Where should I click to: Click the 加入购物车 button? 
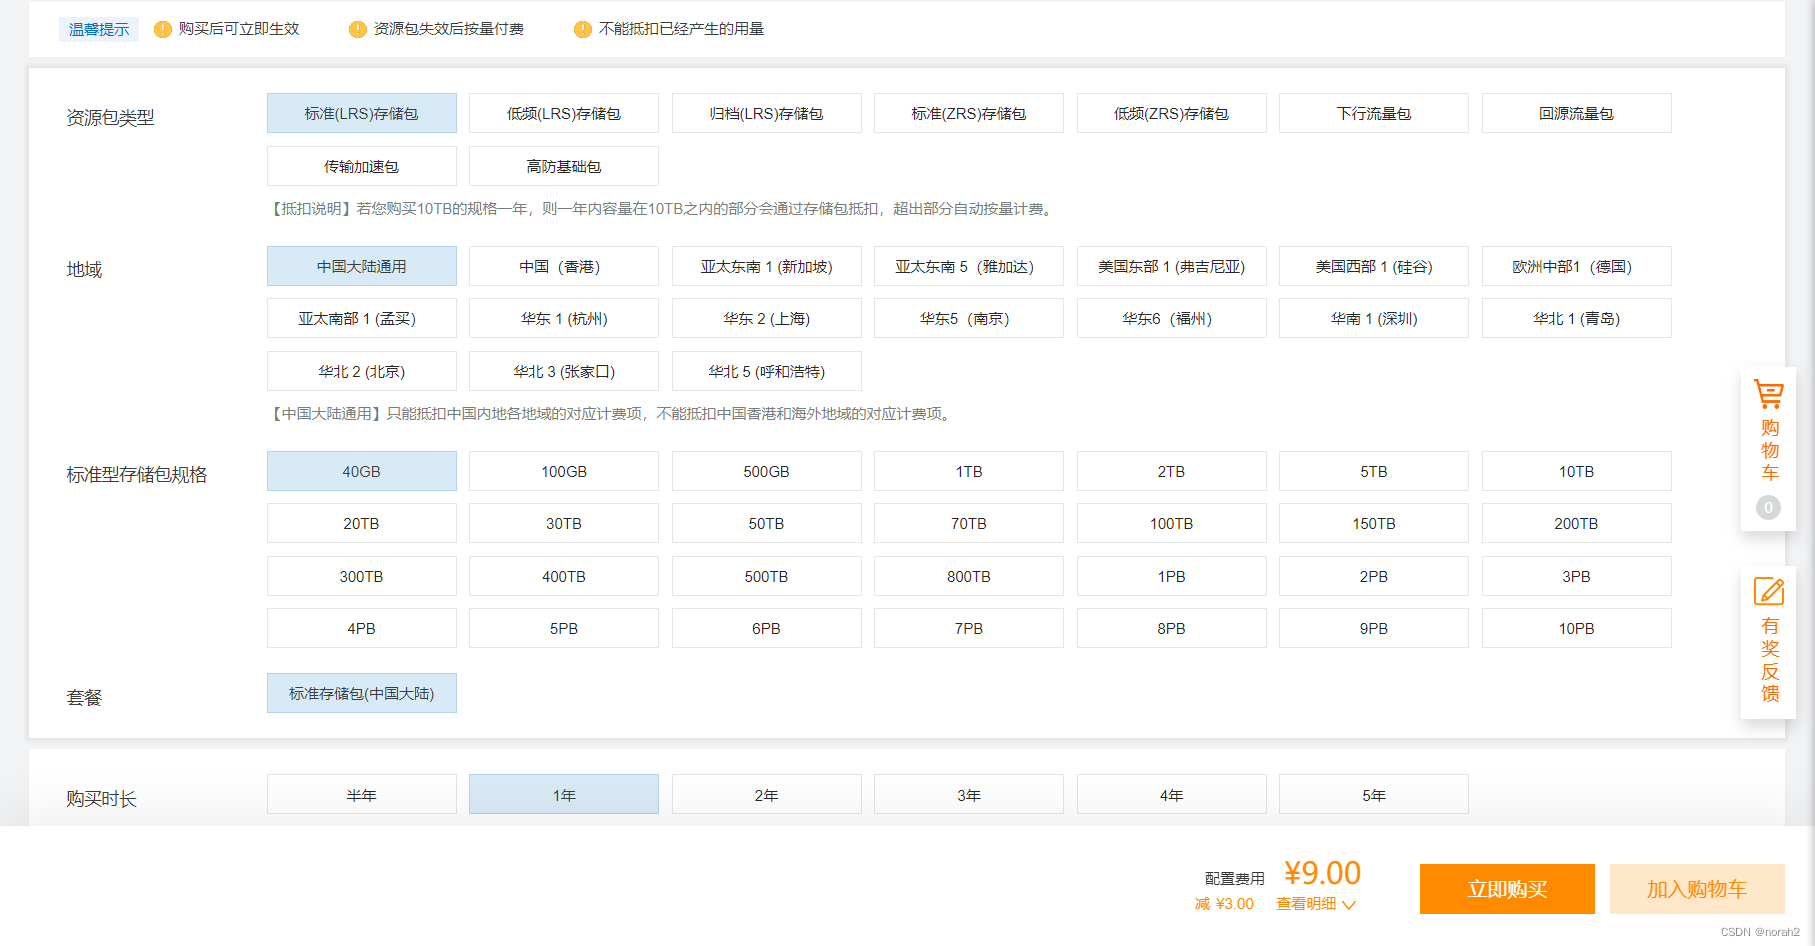1697,889
